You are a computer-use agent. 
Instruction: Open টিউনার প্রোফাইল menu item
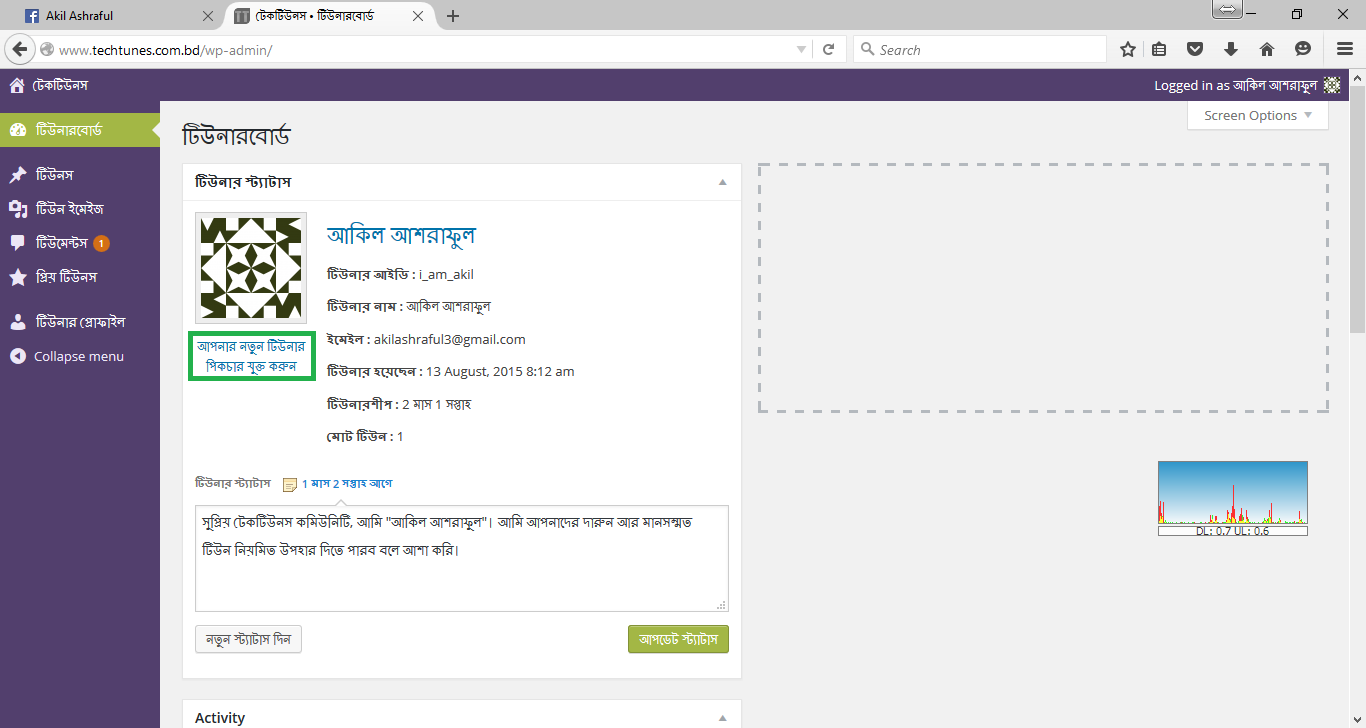point(80,322)
